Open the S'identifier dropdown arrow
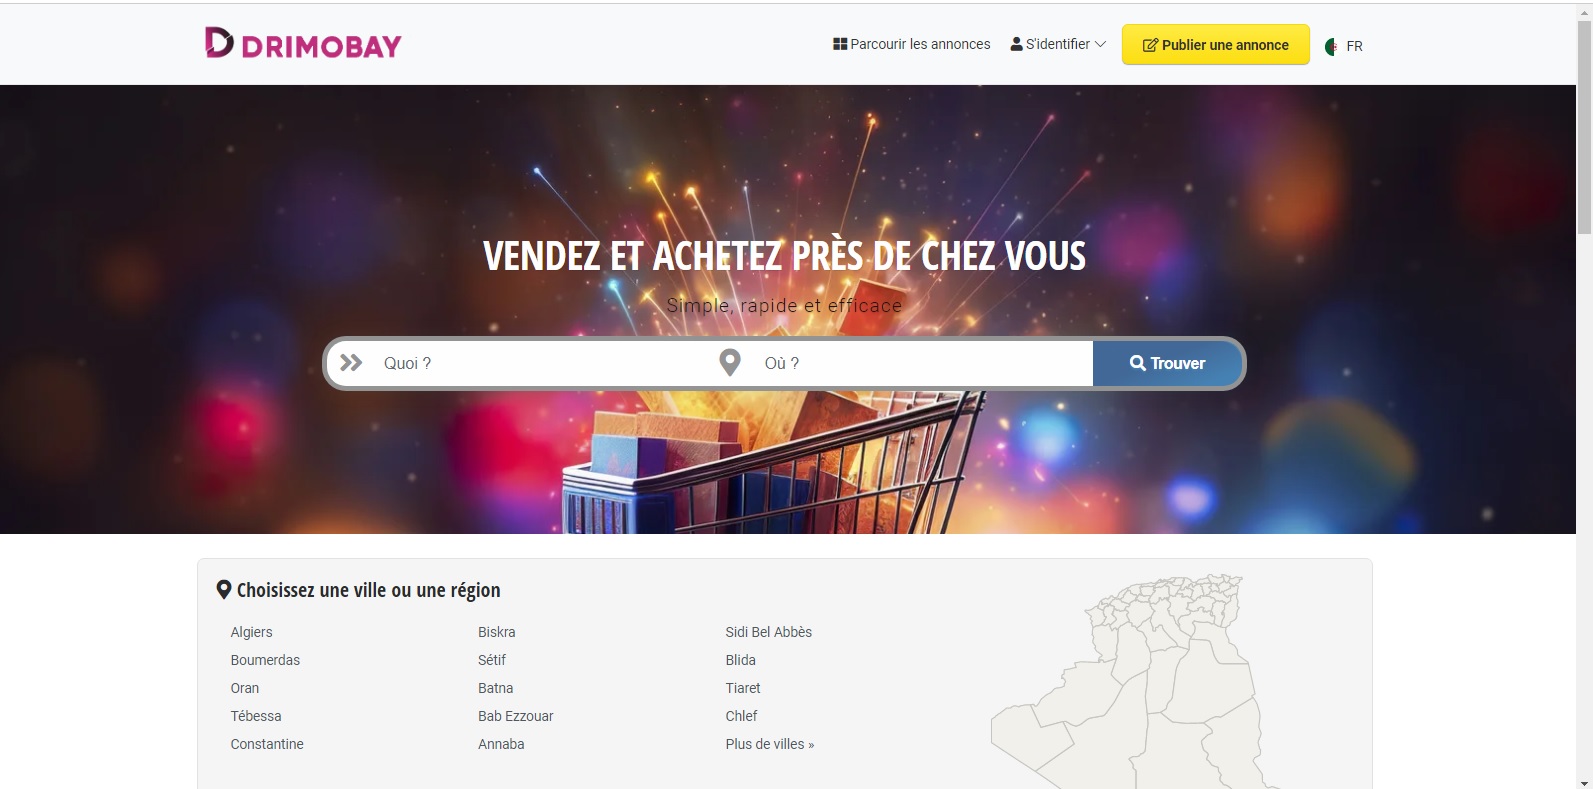The image size is (1593, 789). [1101, 44]
